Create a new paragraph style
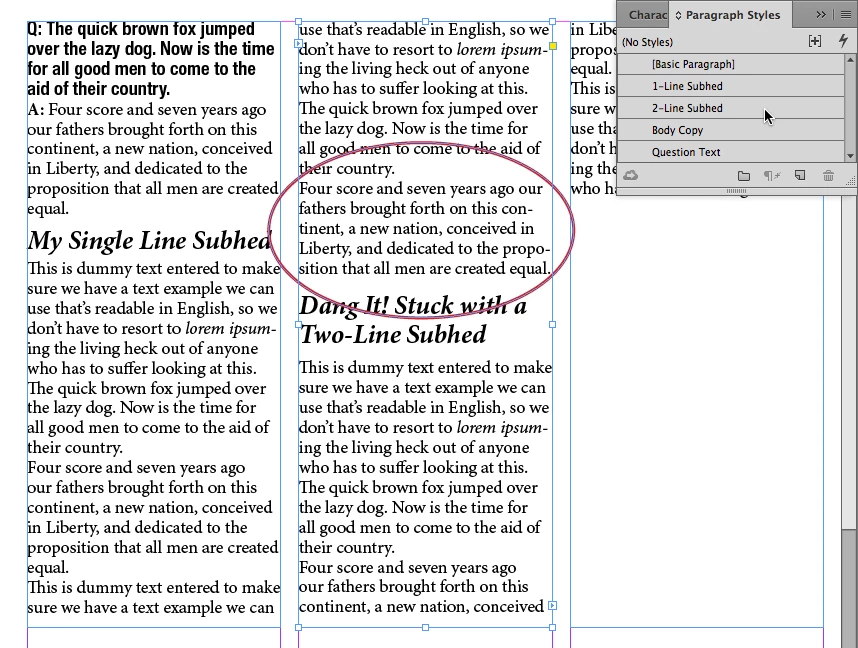The width and height of the screenshot is (858, 648). click(800, 176)
